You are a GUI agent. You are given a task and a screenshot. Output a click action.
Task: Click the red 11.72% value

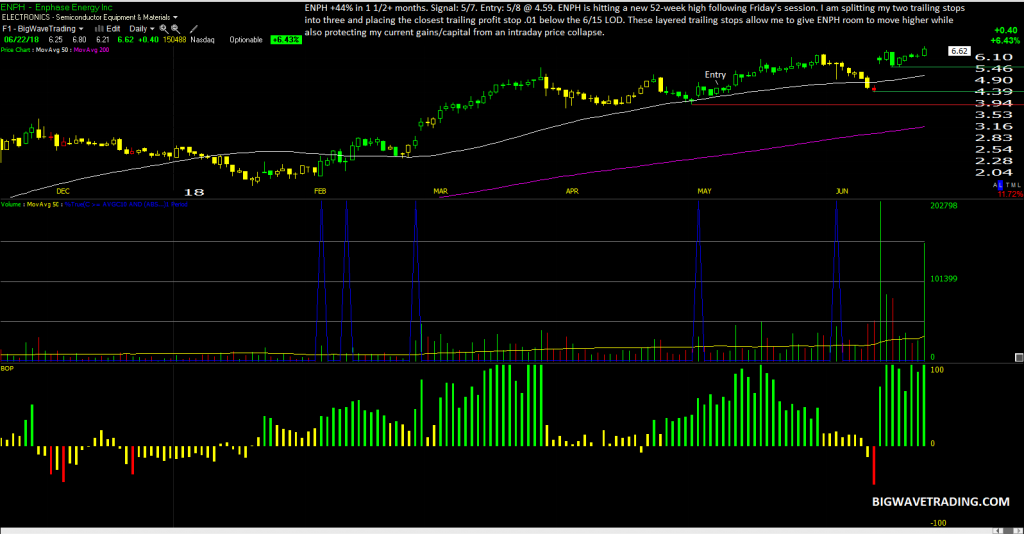pyautogui.click(x=1010, y=194)
